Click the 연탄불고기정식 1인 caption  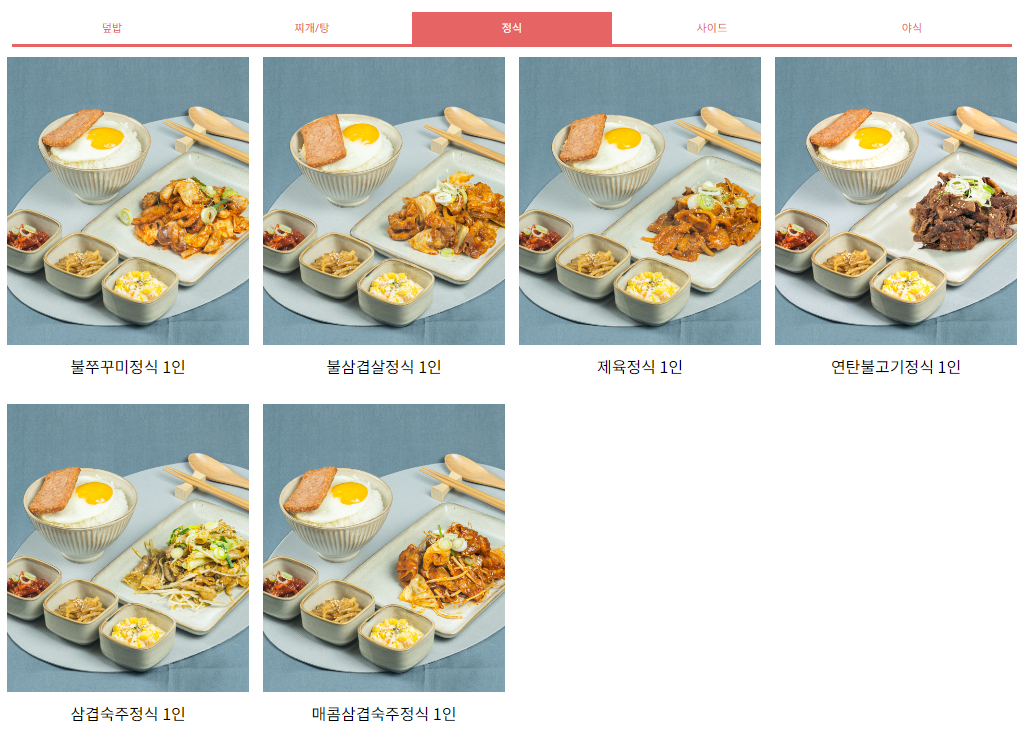click(896, 367)
